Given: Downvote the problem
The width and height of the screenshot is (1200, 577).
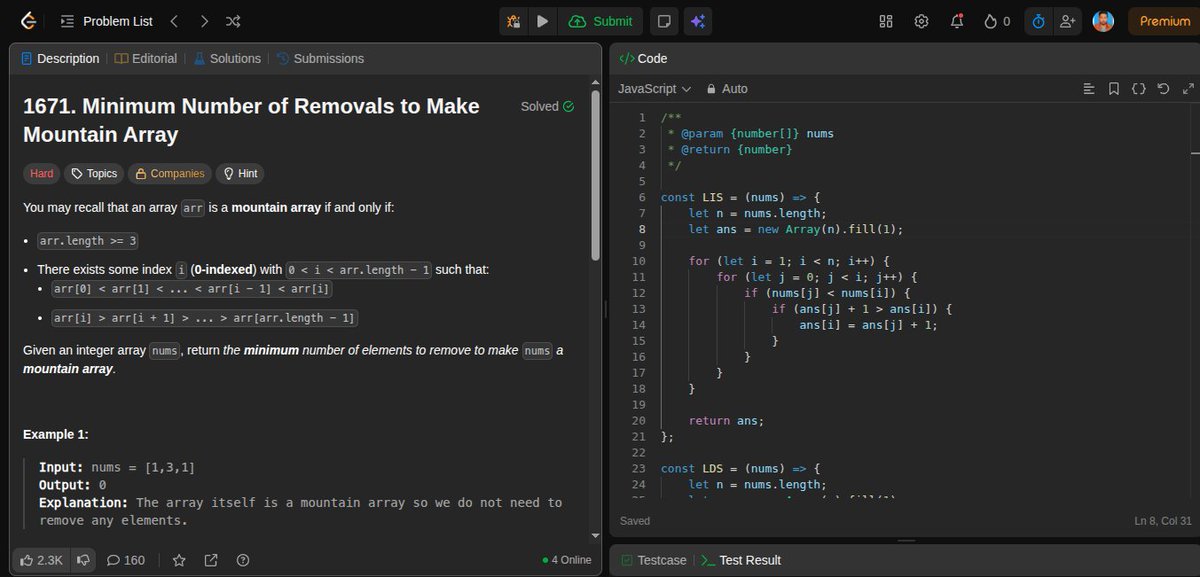Looking at the screenshot, I should click(x=85, y=560).
